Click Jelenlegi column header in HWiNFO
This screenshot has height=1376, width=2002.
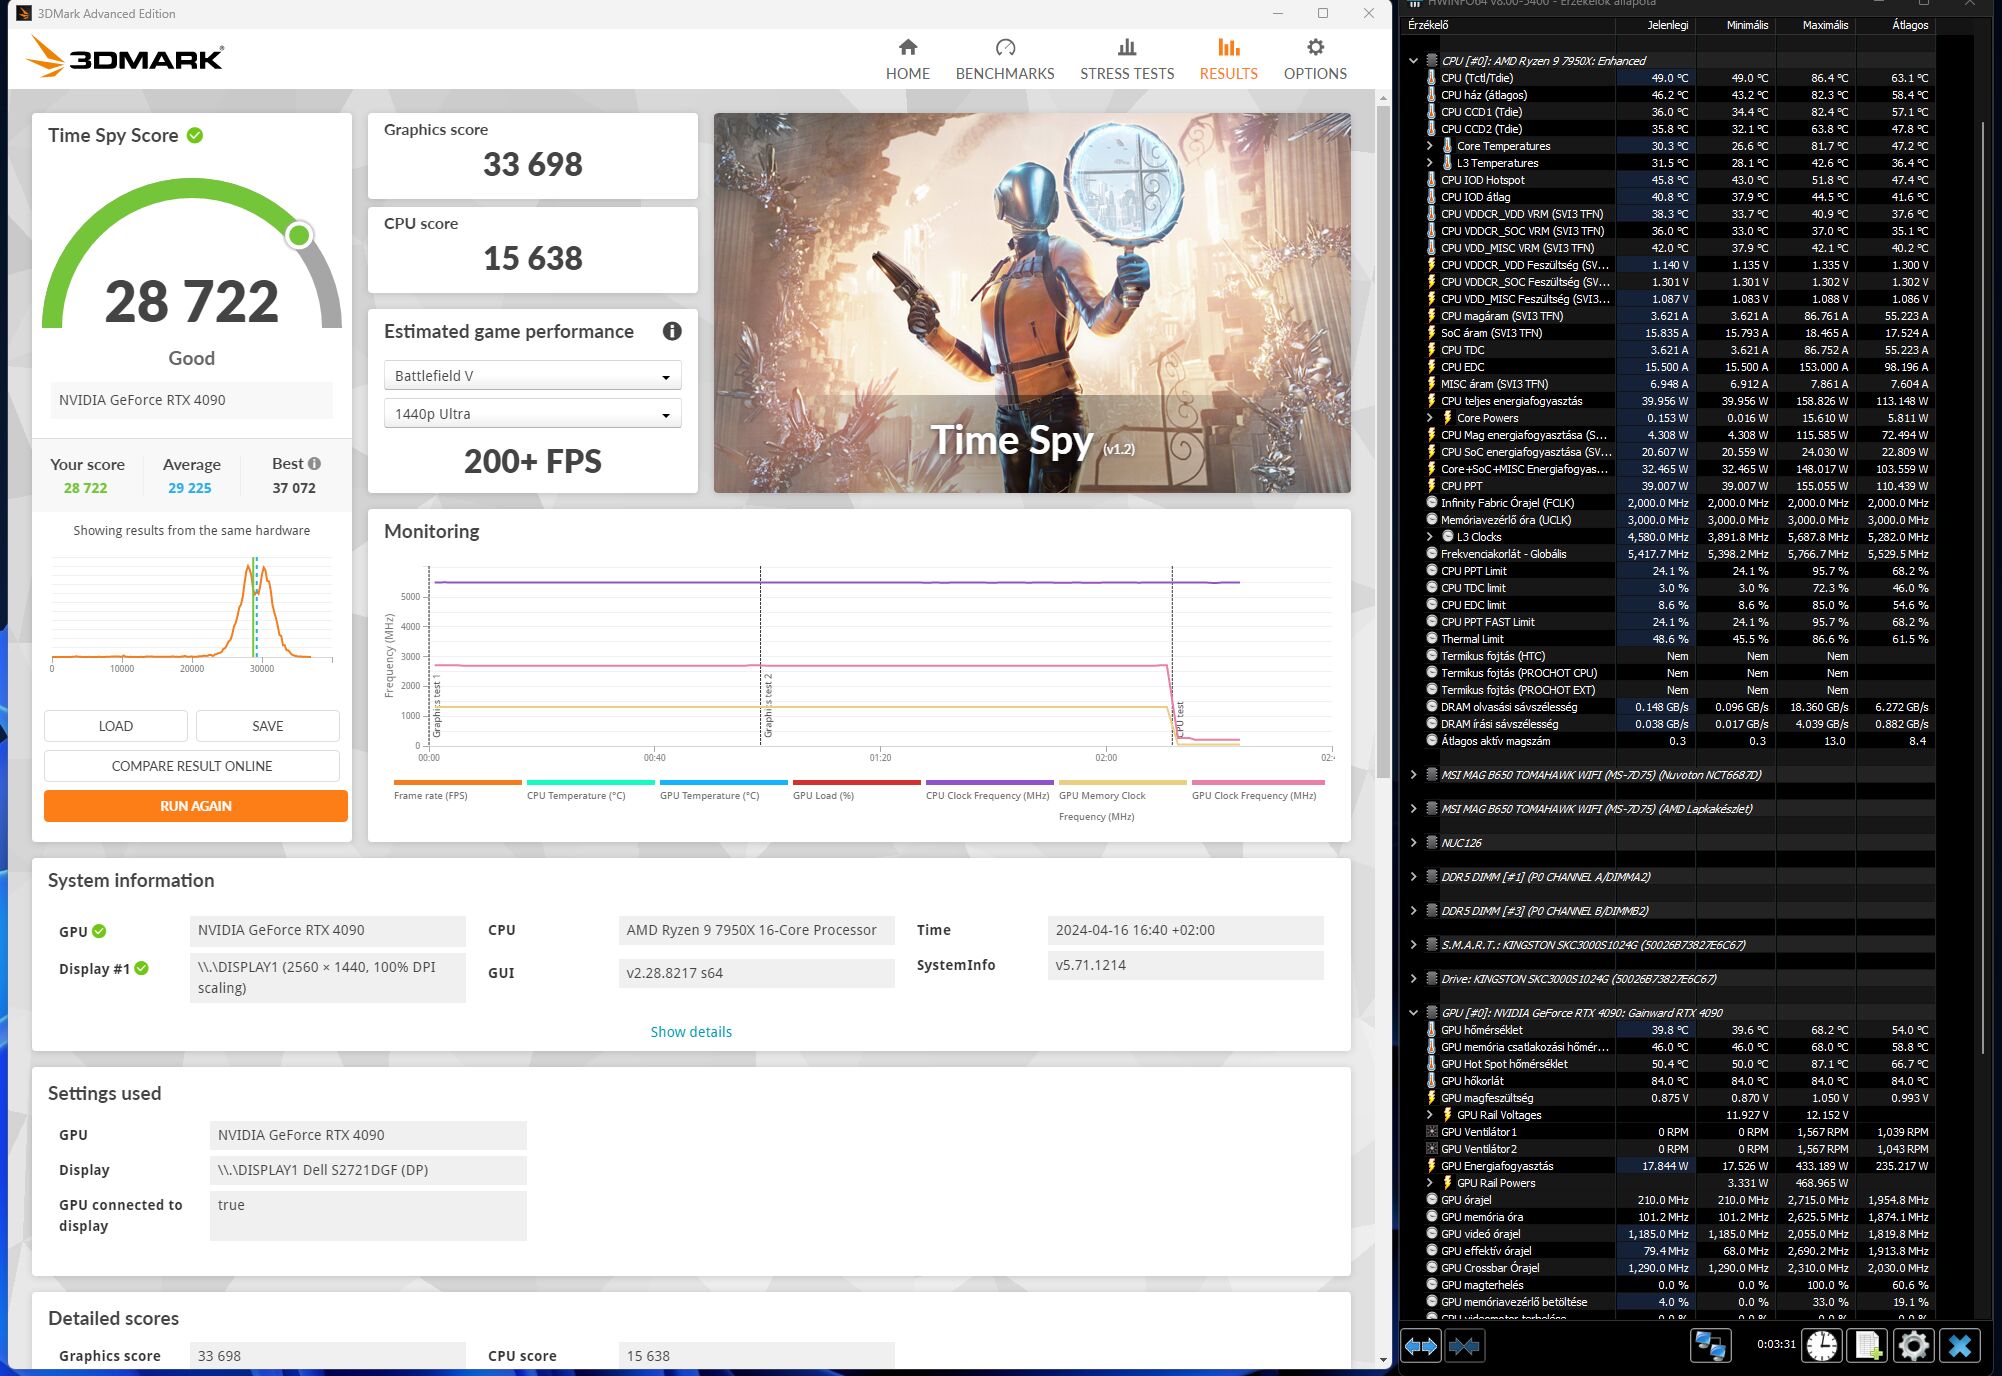1656,25
